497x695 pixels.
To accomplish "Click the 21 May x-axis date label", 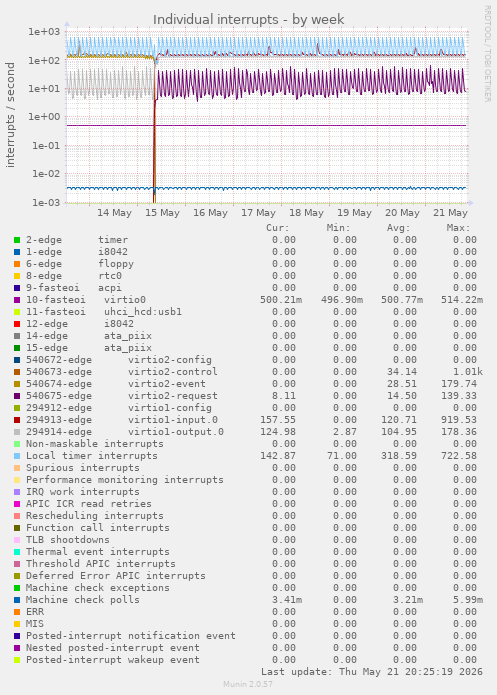I will coord(450,213).
